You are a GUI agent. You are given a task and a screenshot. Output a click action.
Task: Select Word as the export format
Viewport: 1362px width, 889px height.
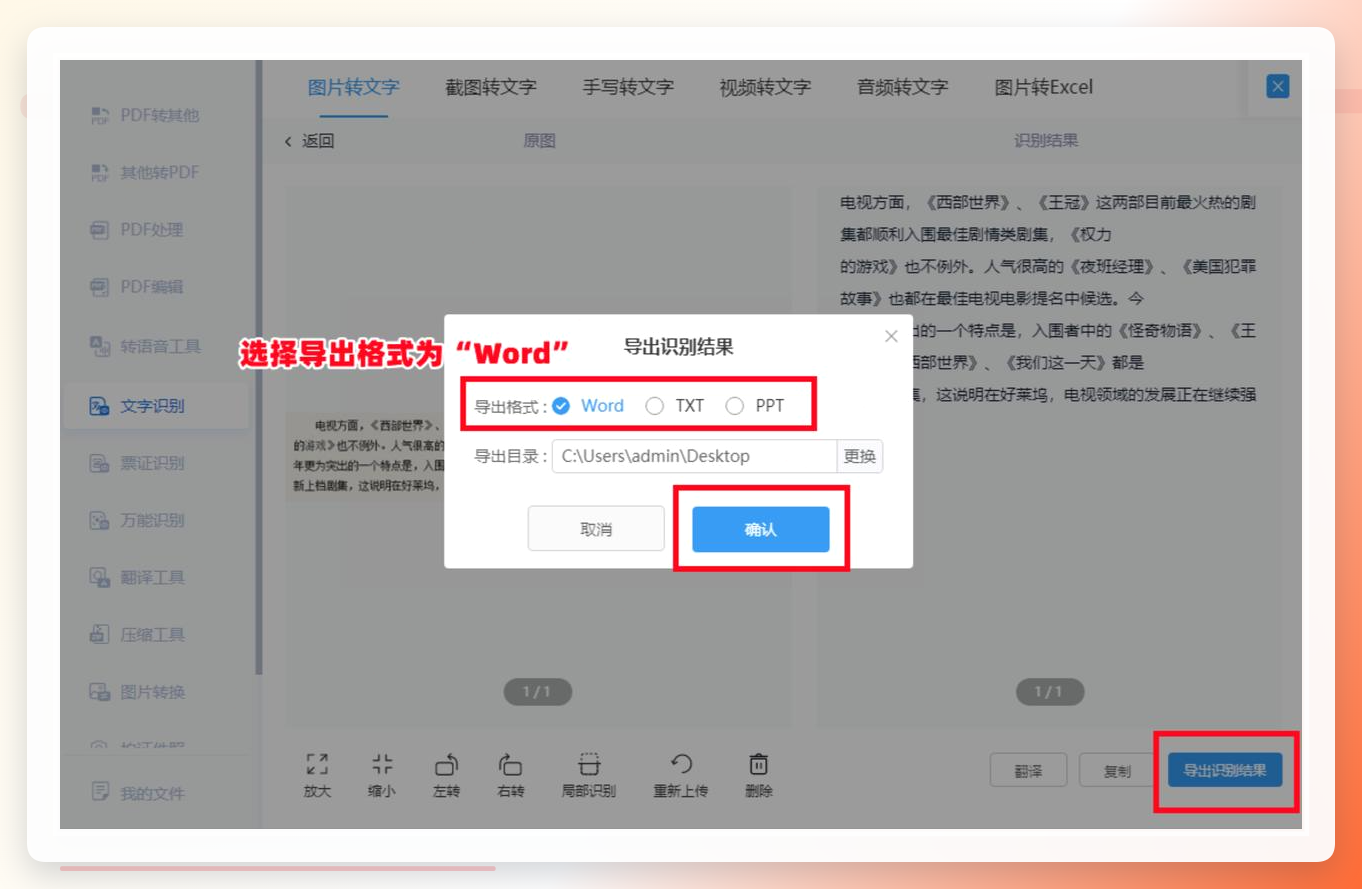[588, 405]
